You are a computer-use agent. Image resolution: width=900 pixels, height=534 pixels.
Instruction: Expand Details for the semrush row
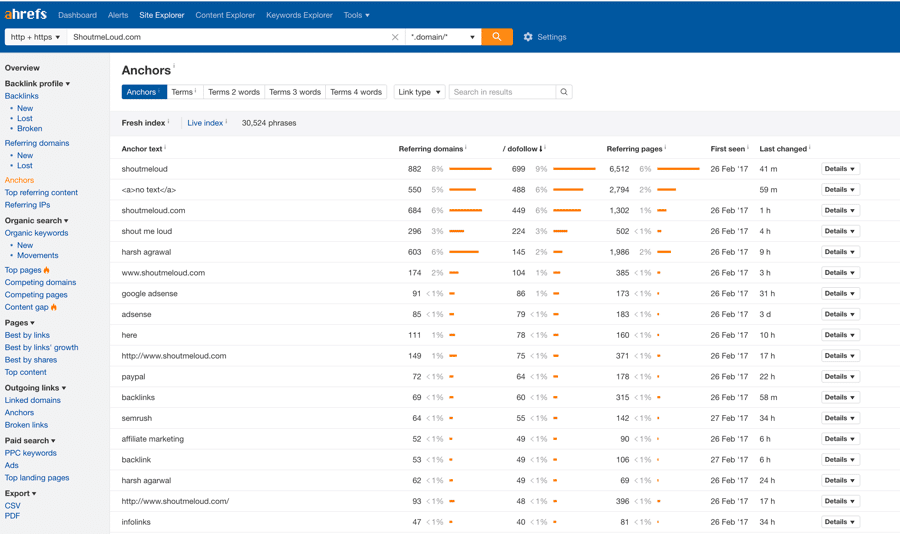coord(840,418)
